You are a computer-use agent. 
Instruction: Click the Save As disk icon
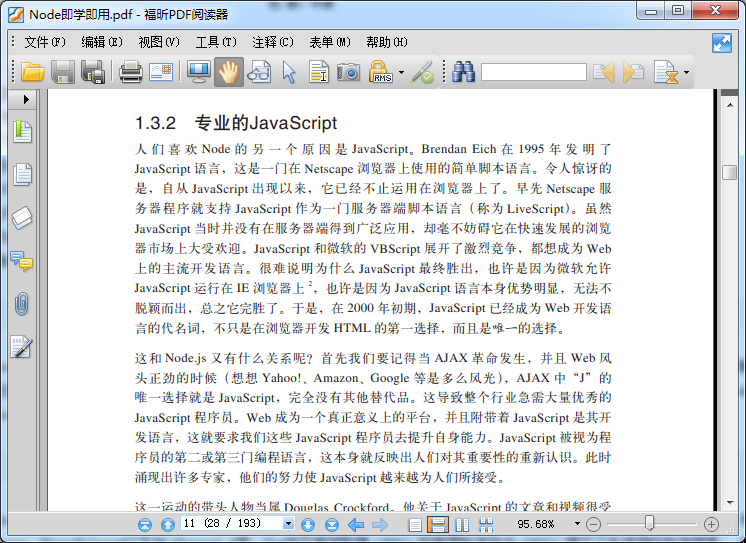coord(93,72)
